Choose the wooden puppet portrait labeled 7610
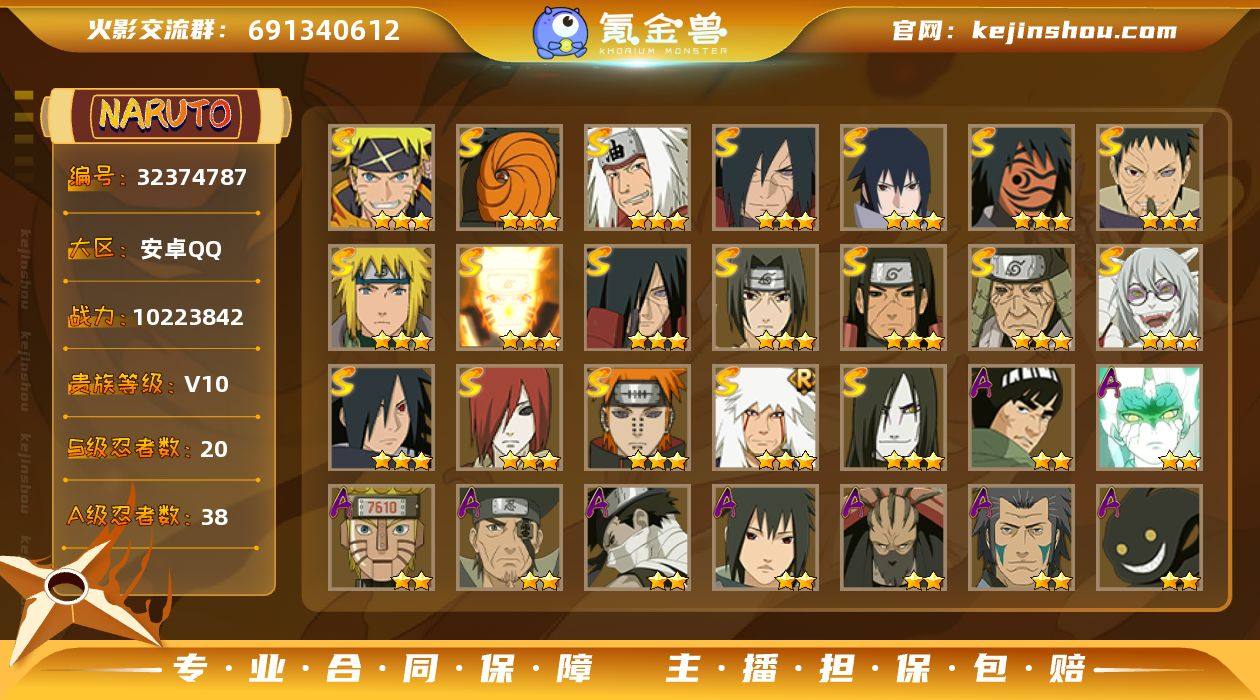The image size is (1260, 700). click(x=381, y=538)
